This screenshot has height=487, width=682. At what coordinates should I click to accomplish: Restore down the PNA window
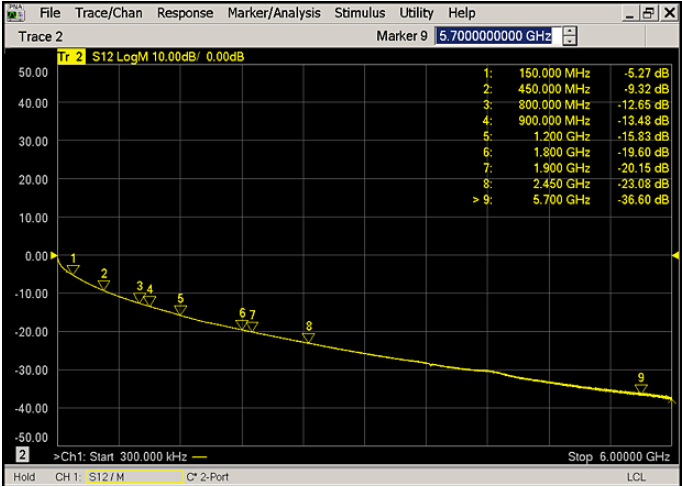tap(649, 14)
